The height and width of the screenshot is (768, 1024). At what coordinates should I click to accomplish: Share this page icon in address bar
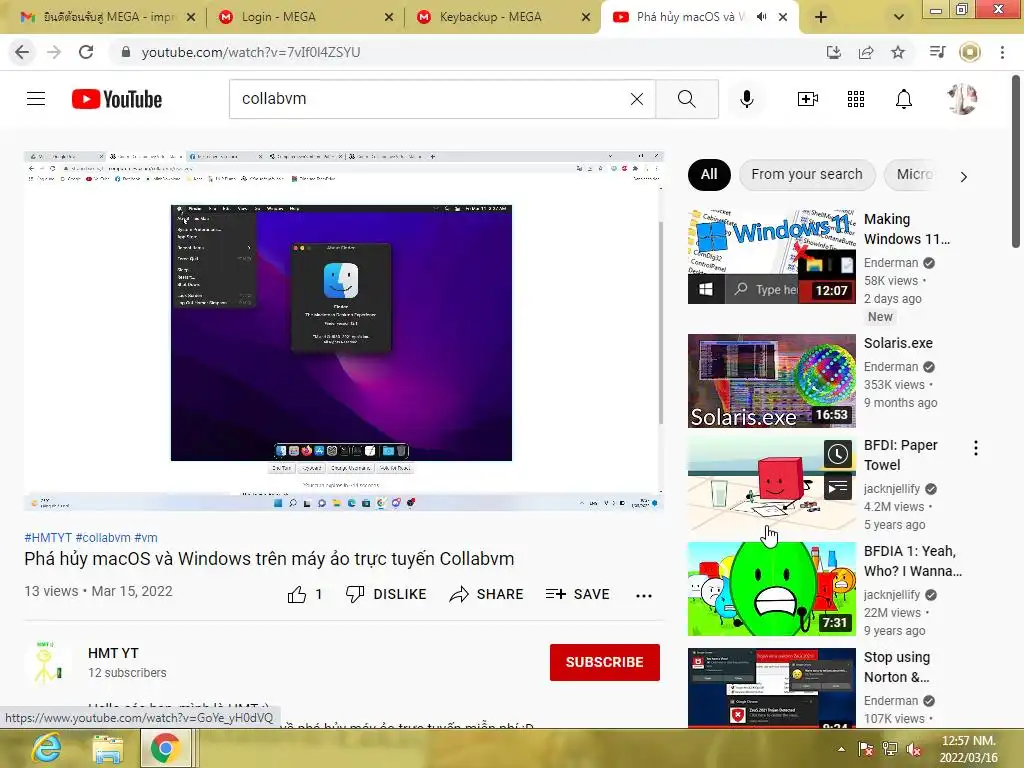pyautogui.click(x=866, y=52)
